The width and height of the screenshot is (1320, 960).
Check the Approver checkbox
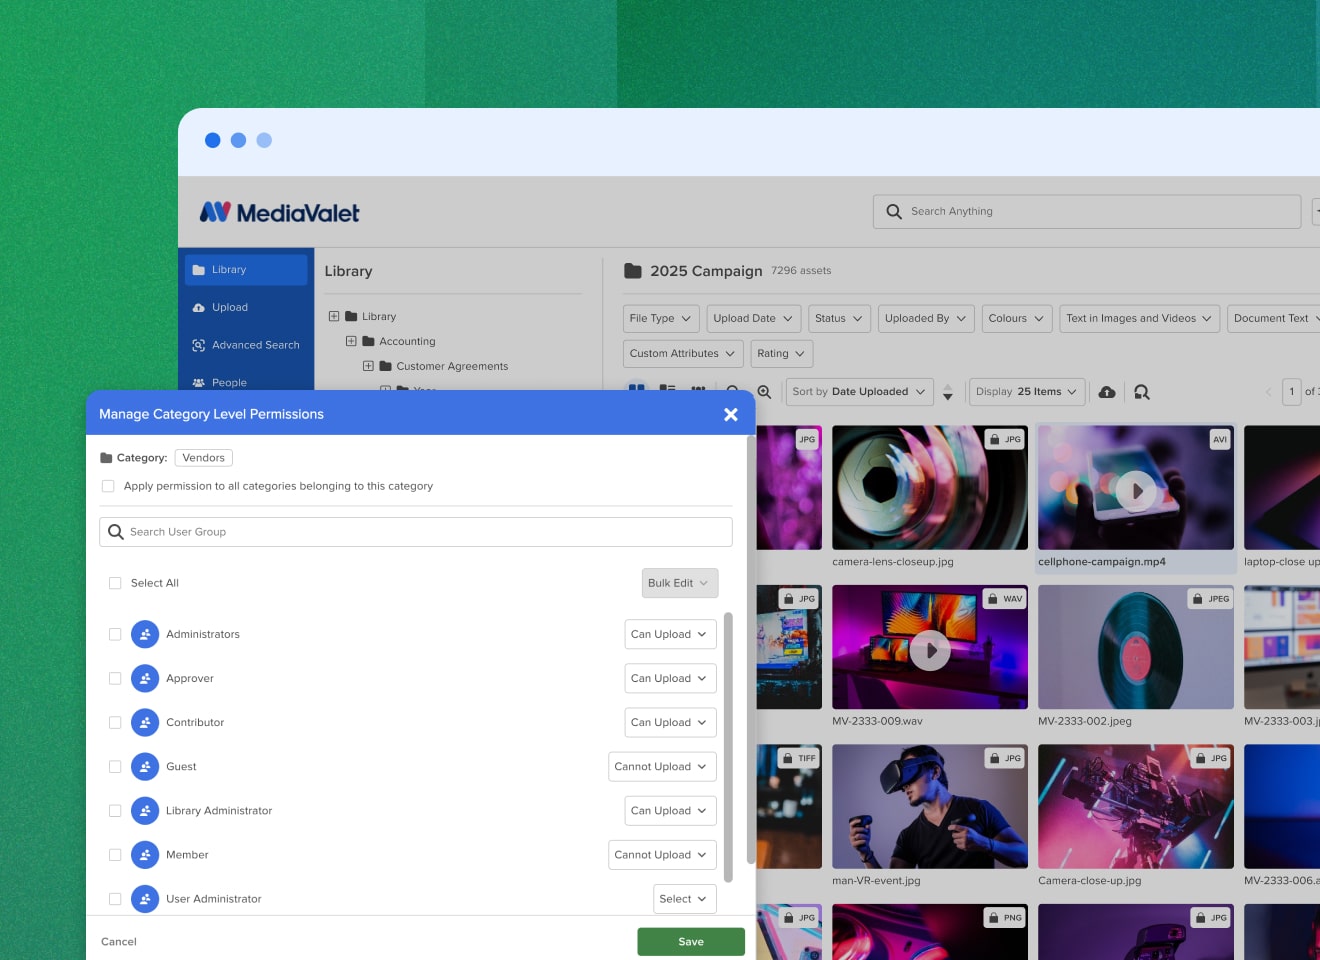pos(115,678)
